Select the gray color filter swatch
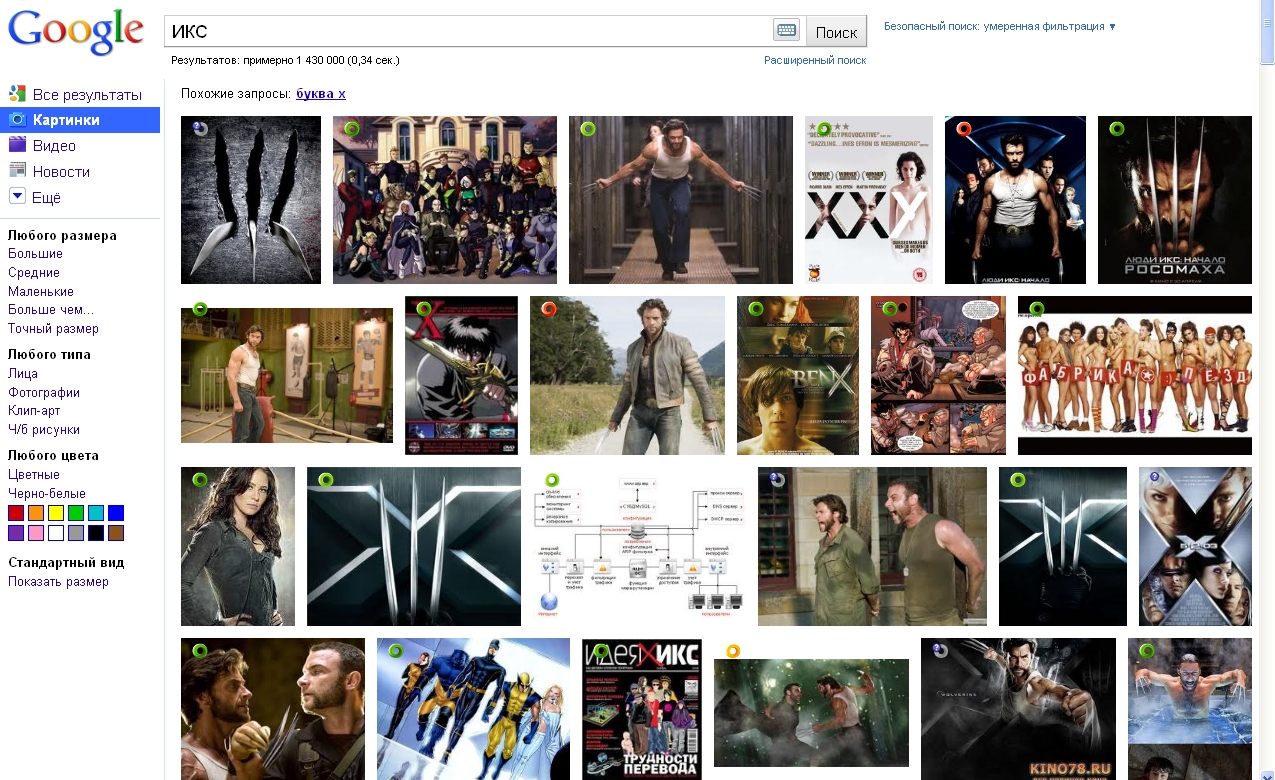1275x780 pixels. [76, 533]
